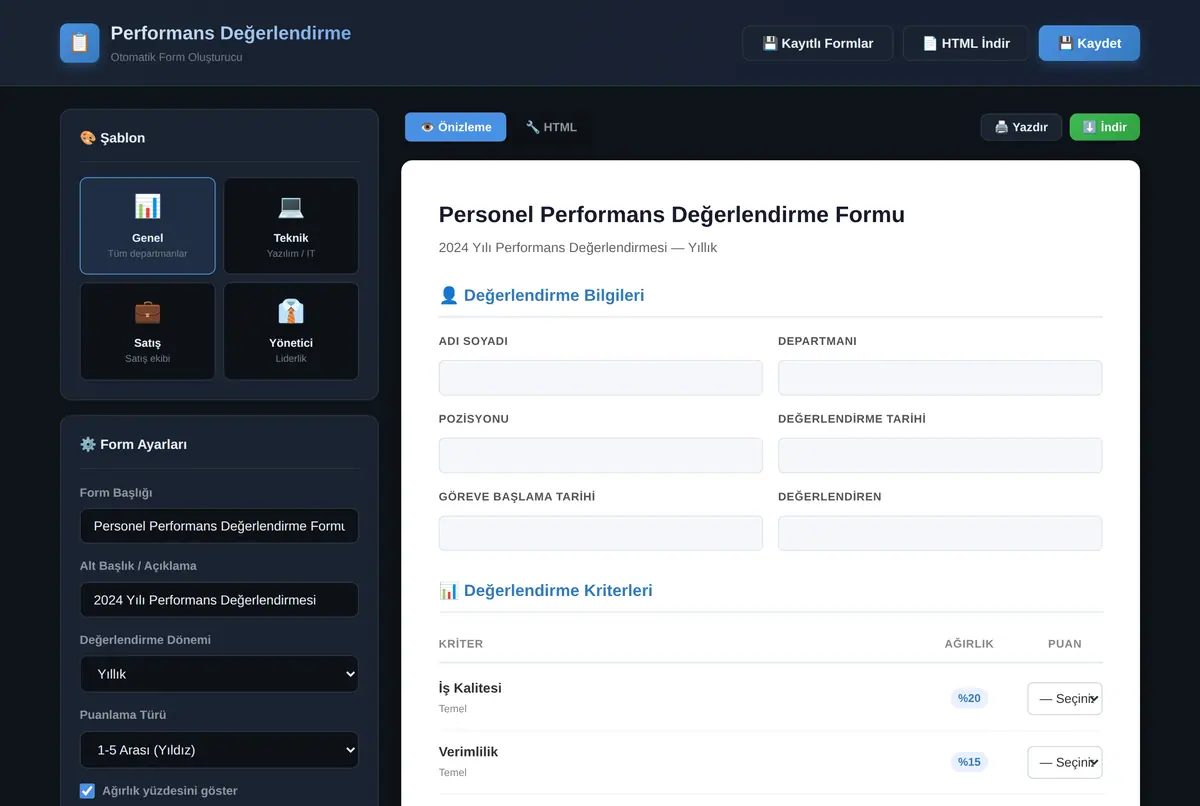The image size is (1200, 806).
Task: Toggle Ağırlık yüzdesini göster checkbox
Action: pyautogui.click(x=87, y=791)
